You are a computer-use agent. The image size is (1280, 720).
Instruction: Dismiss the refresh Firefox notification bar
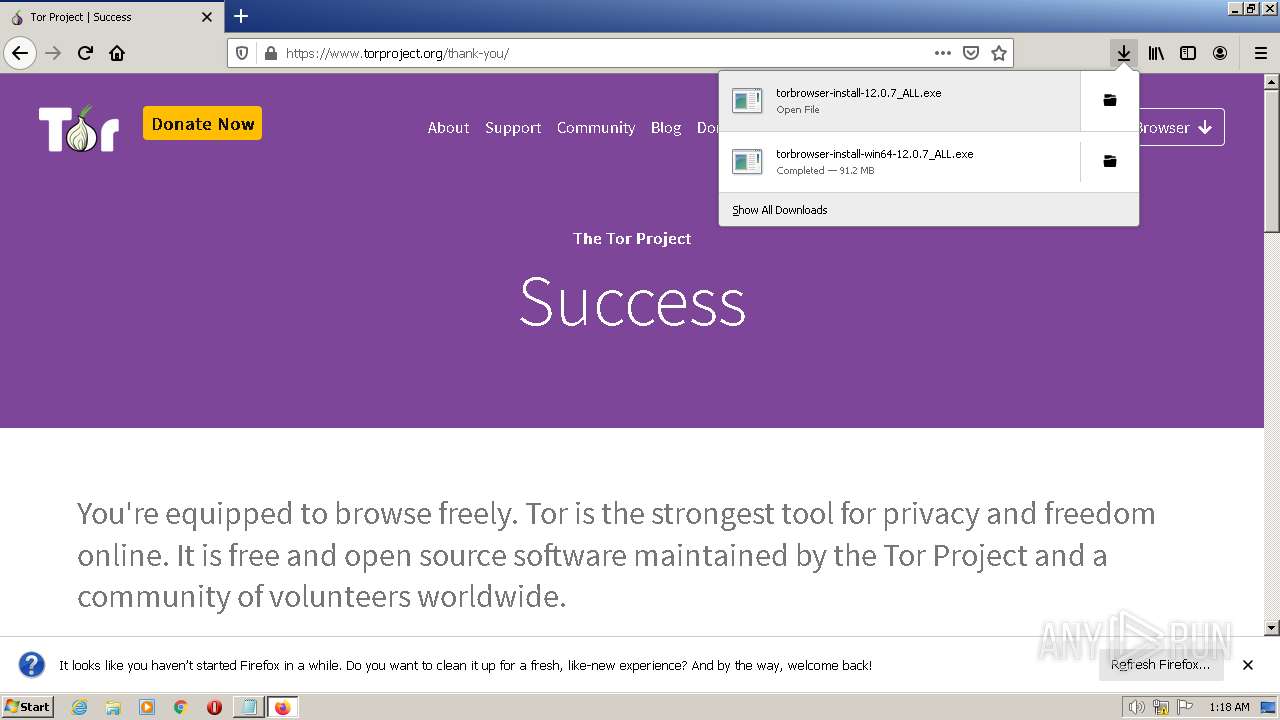coord(1248,665)
